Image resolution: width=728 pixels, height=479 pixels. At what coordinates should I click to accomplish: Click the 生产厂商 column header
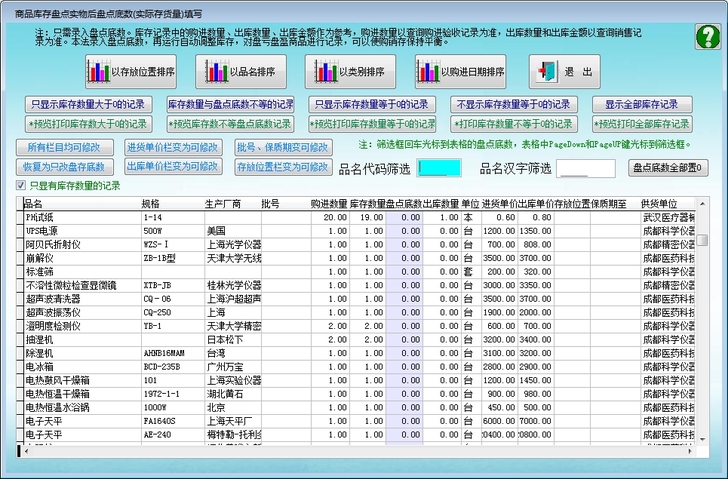point(233,204)
